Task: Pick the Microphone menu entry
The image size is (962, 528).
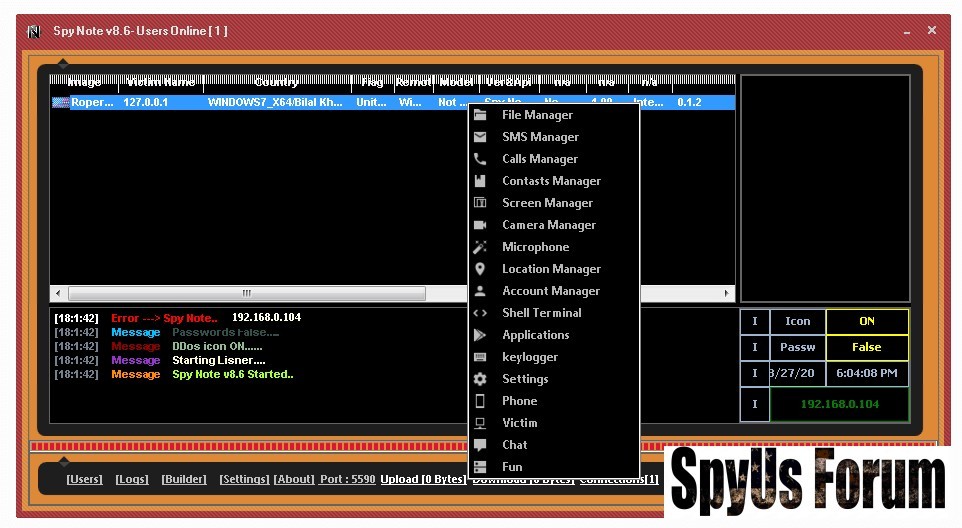Action: tap(535, 247)
